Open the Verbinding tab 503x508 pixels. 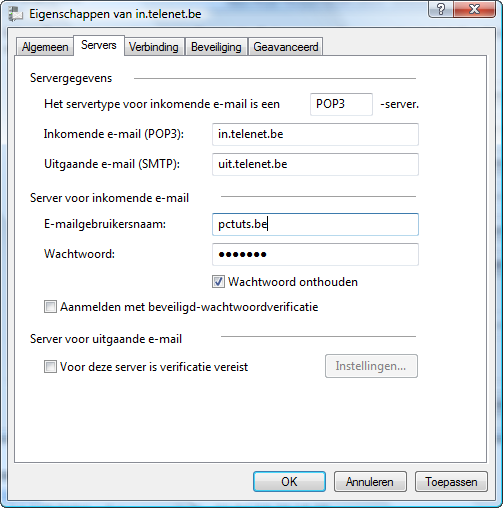[154, 47]
